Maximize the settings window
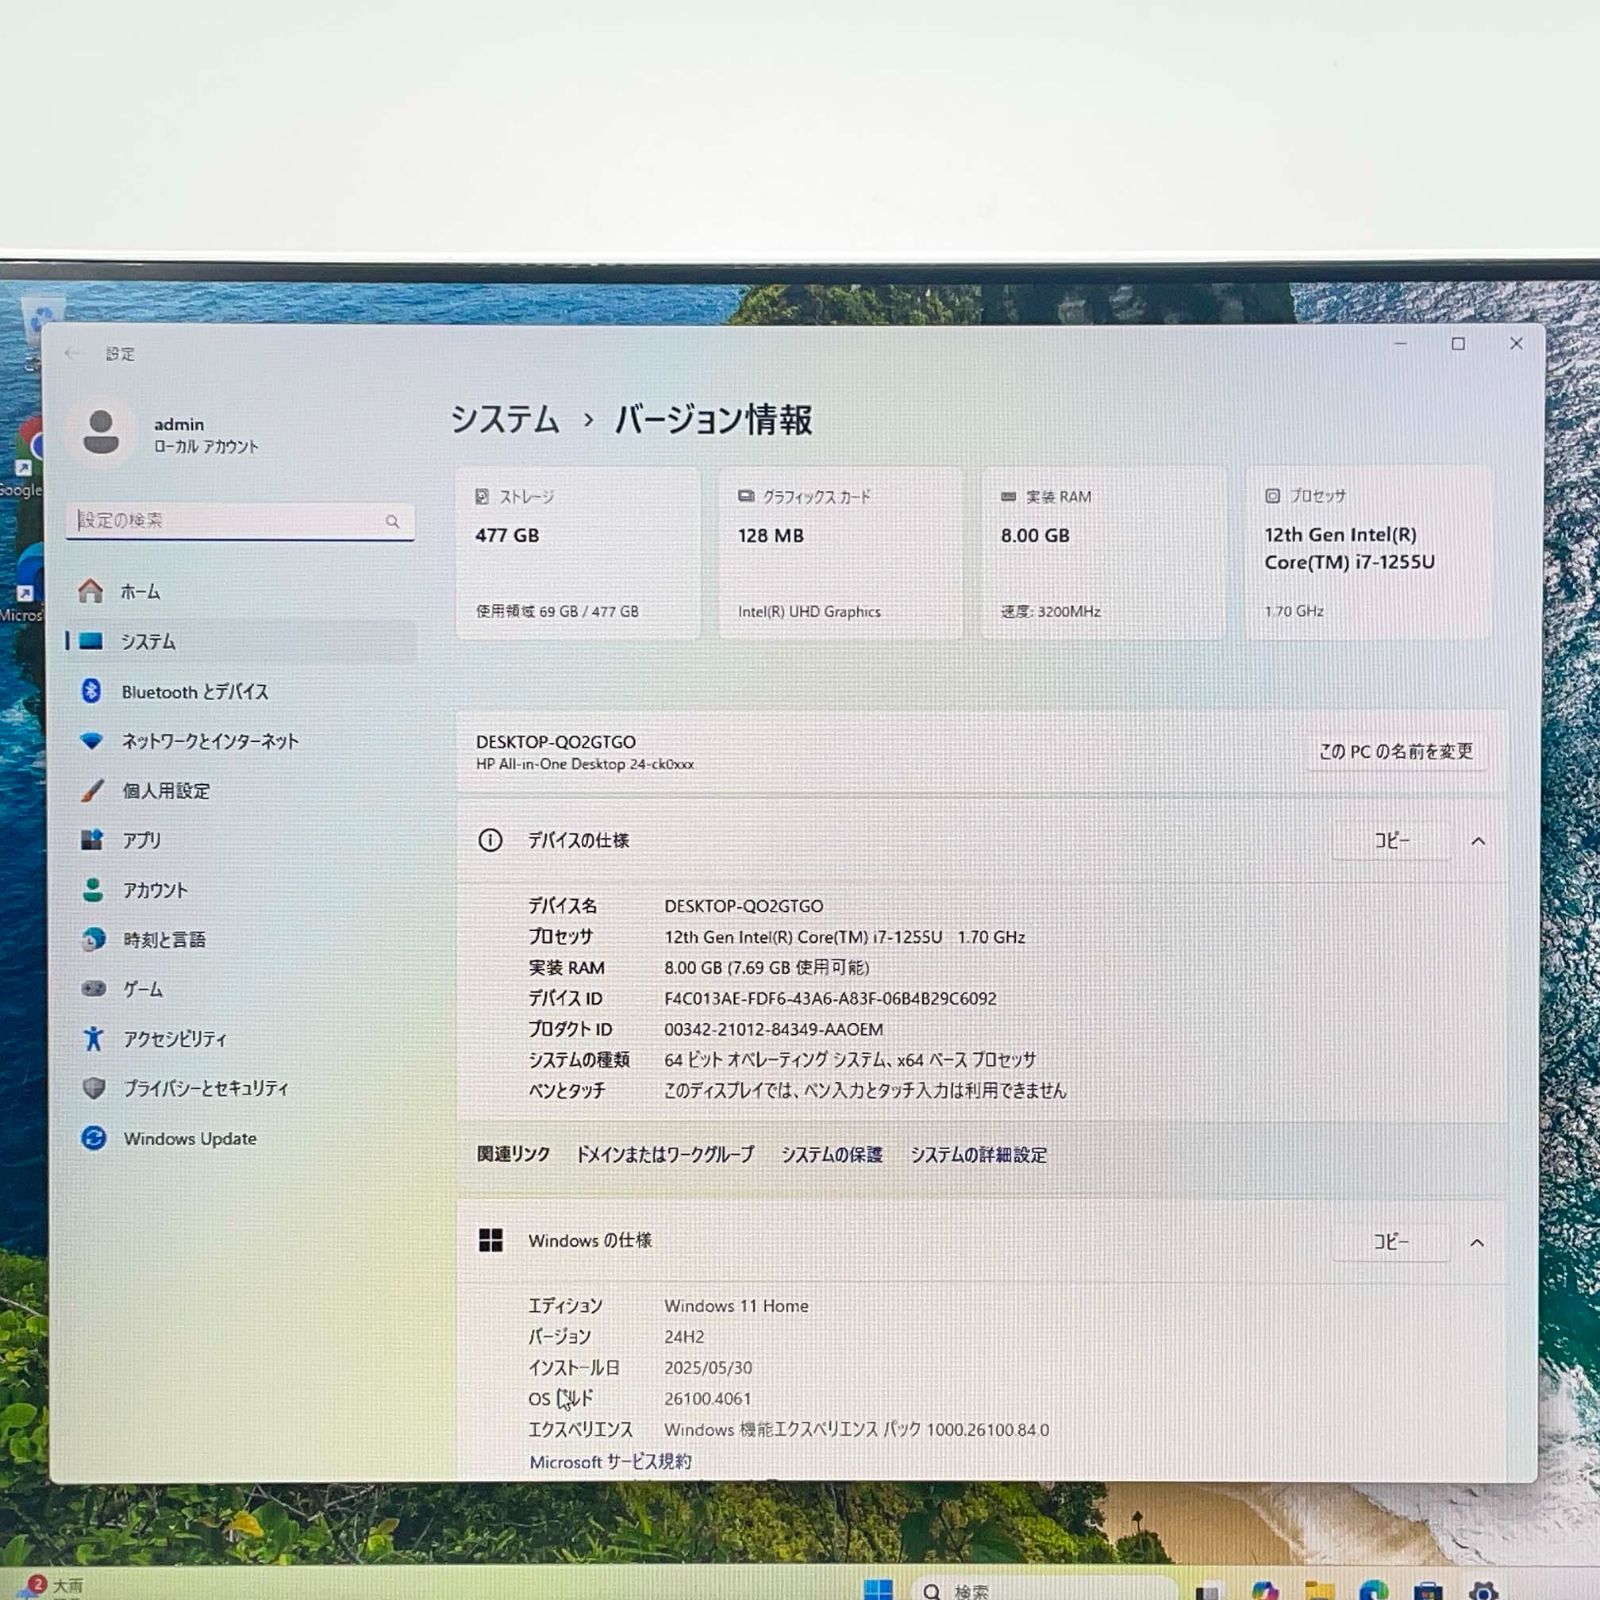1600x1600 pixels. tap(1458, 344)
